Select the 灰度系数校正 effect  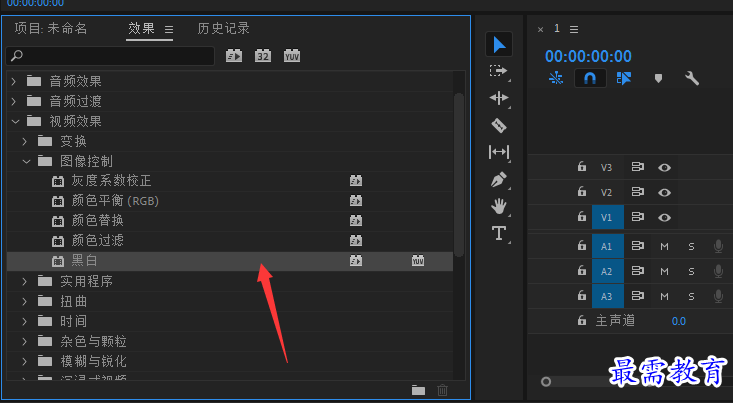pos(230,181)
